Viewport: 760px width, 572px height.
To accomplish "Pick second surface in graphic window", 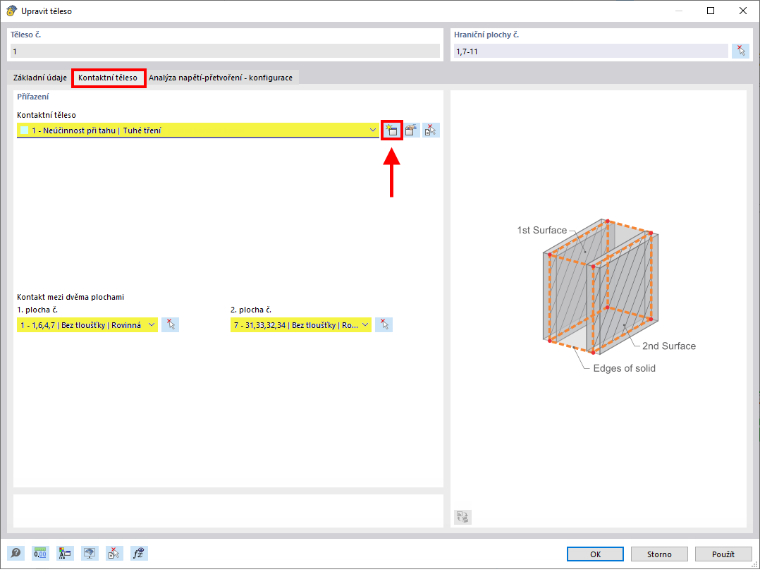I will 384,325.
